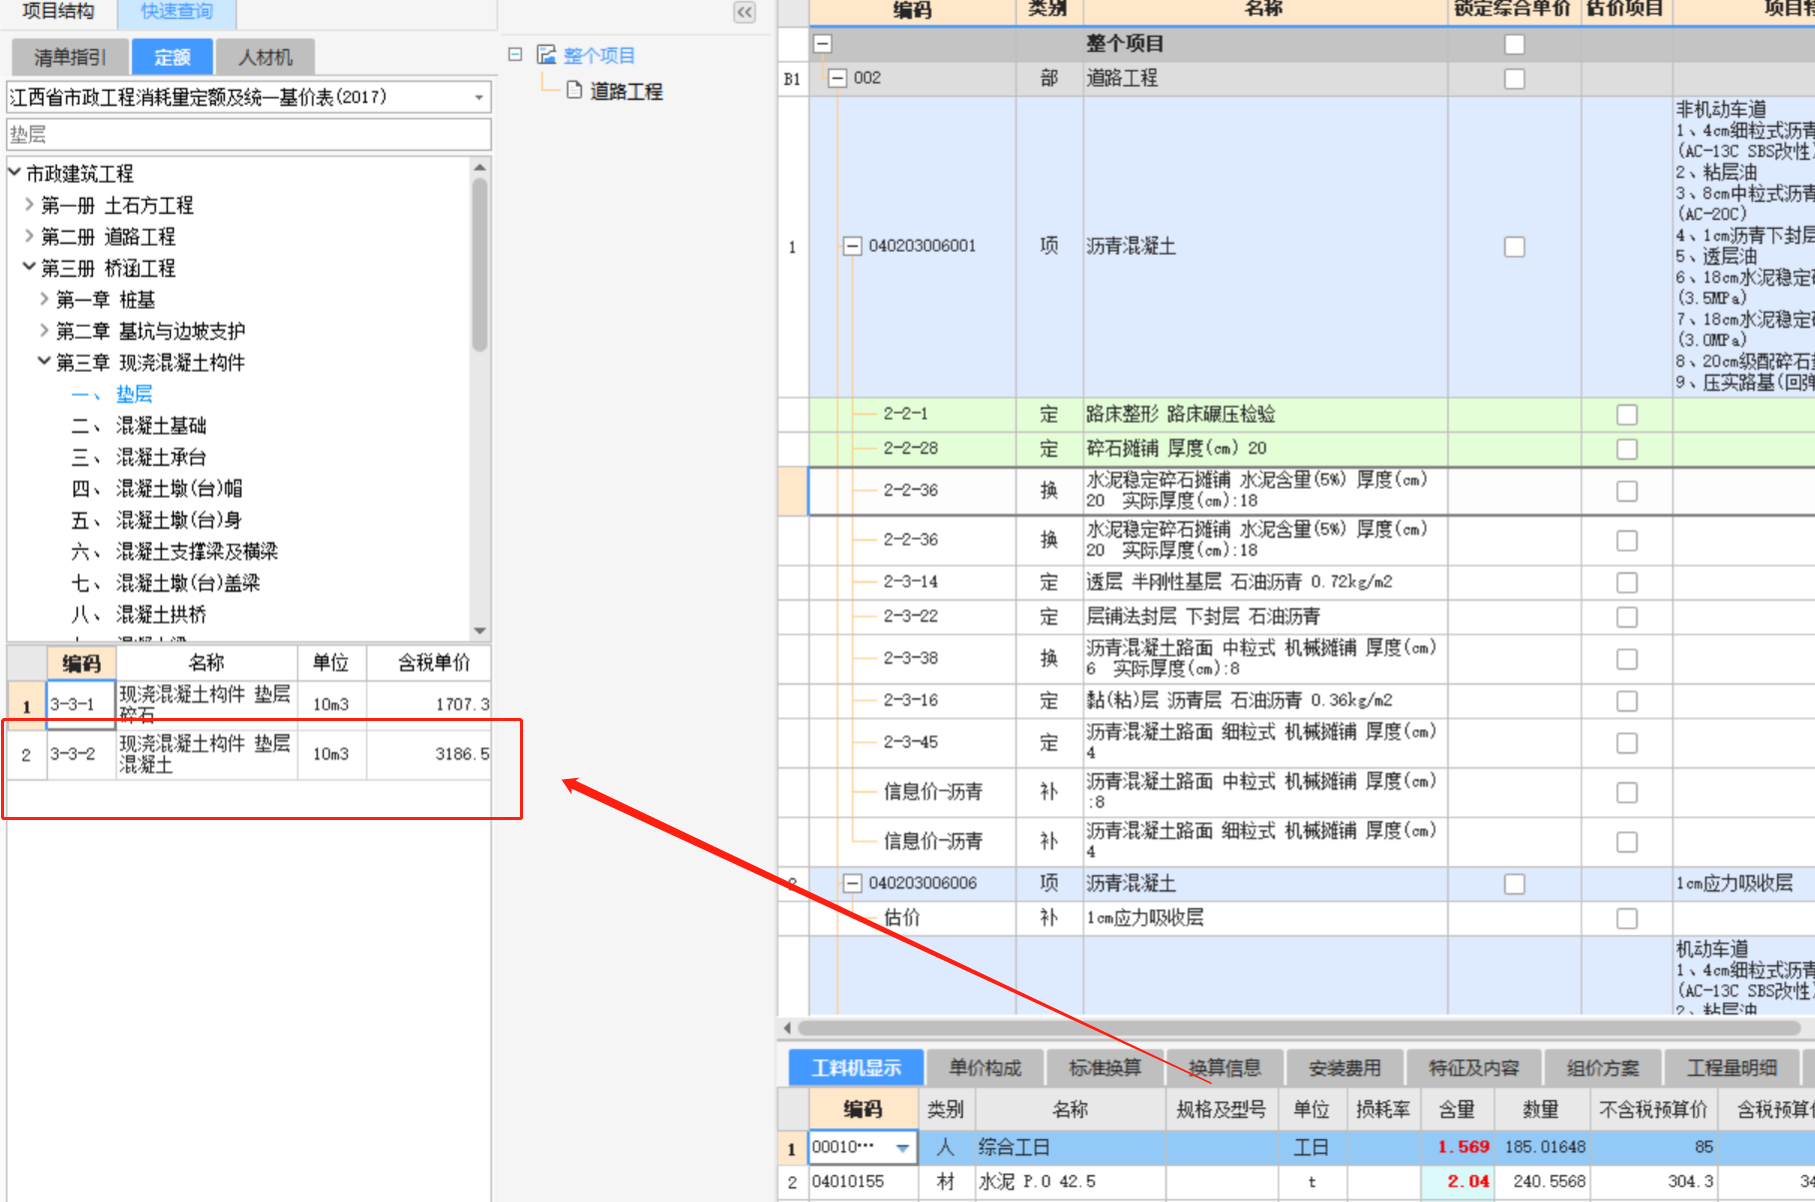The width and height of the screenshot is (1815, 1202).
Task: Toggle 锁定综合单价 checkbox for 道路工程 row
Action: click(x=1515, y=78)
